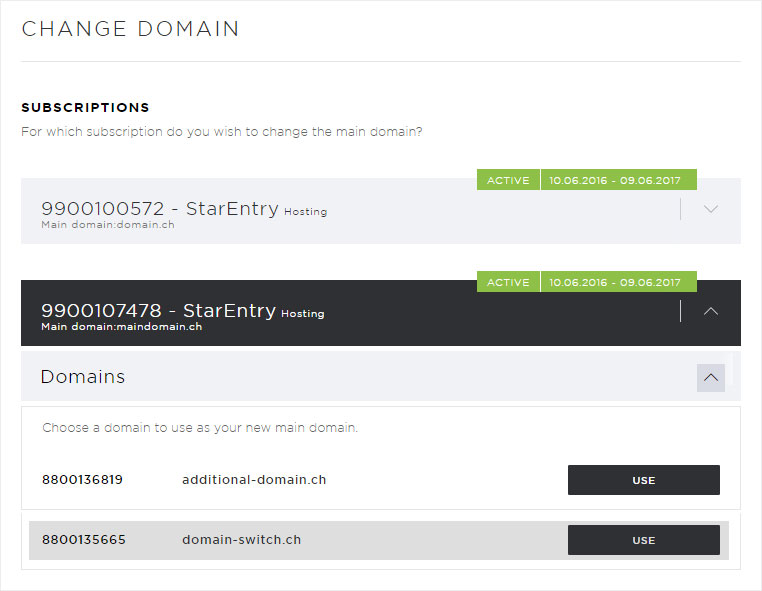
Task: Use domain-switch.ch as main domain
Action: tap(643, 540)
